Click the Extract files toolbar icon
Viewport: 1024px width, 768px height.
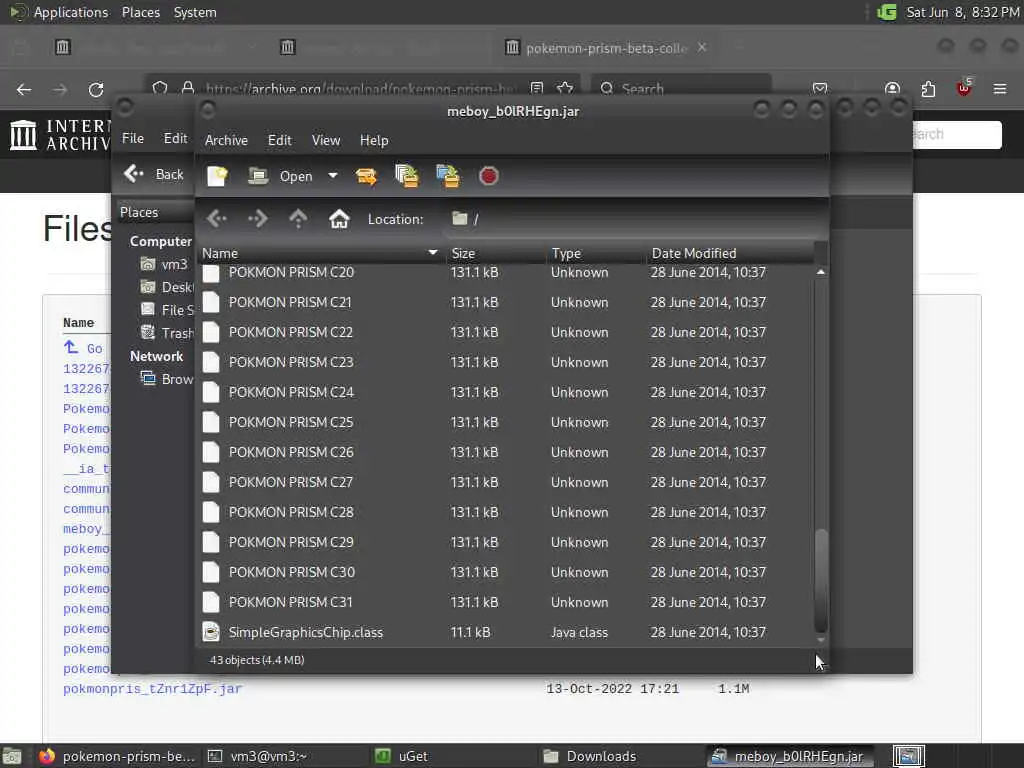tap(366, 176)
